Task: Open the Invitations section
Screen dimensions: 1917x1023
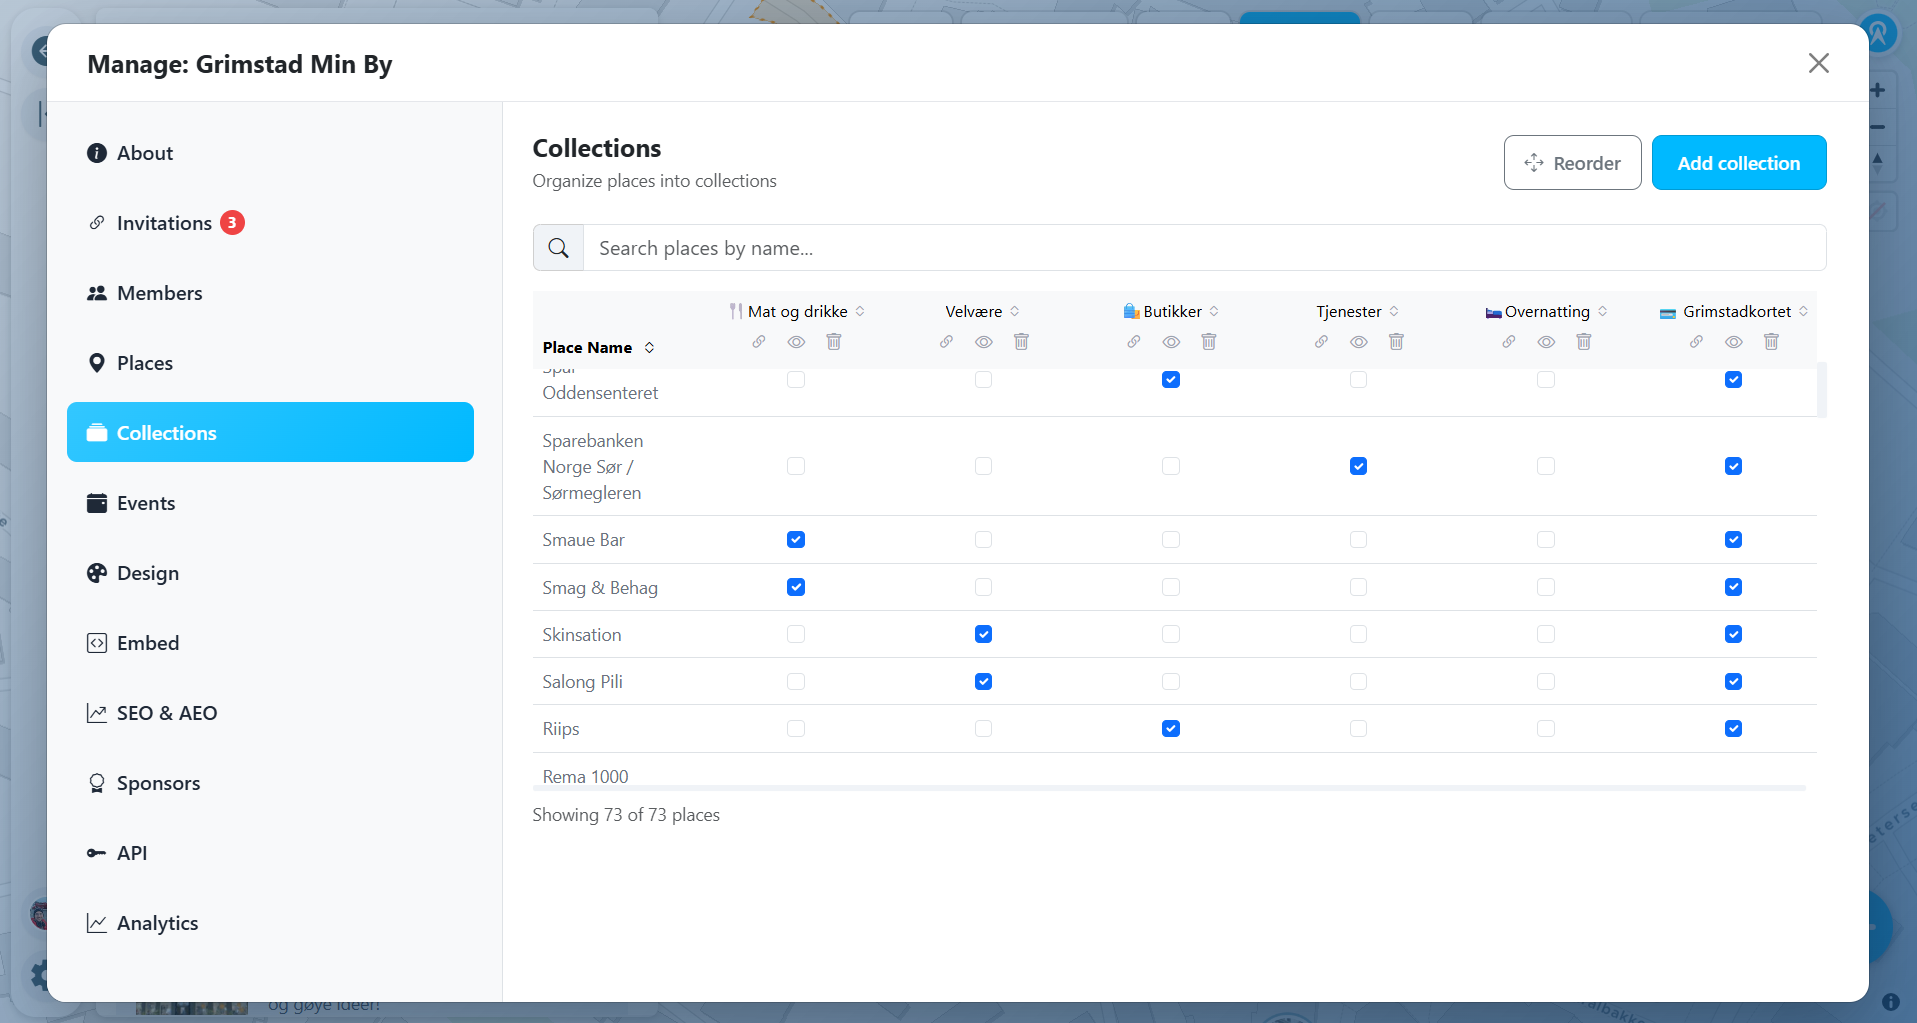Action: point(270,223)
